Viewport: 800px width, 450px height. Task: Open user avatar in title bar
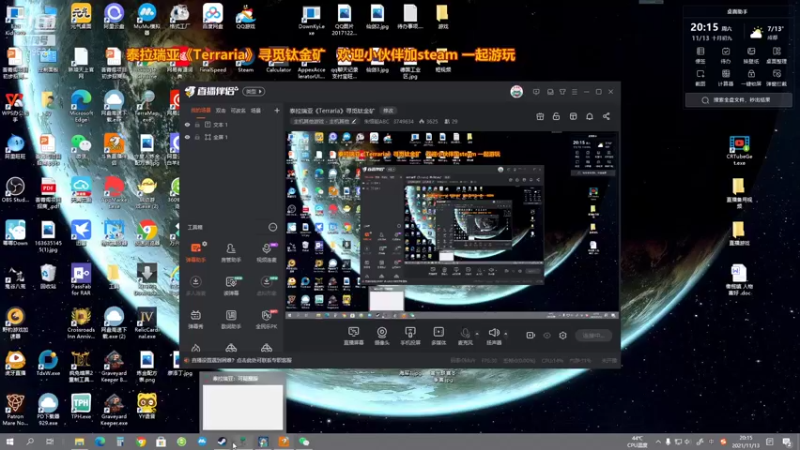[x=516, y=92]
